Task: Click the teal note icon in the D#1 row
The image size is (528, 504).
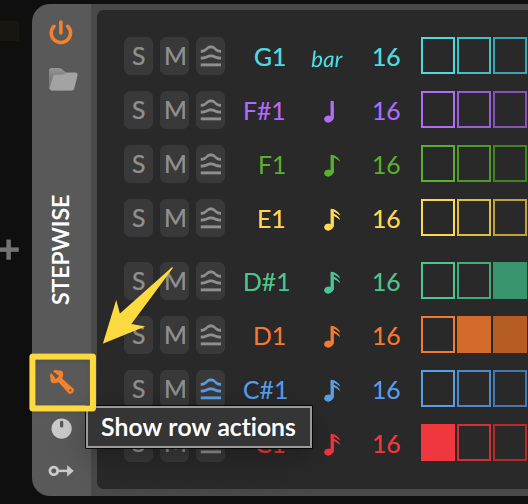Action: [x=332, y=282]
